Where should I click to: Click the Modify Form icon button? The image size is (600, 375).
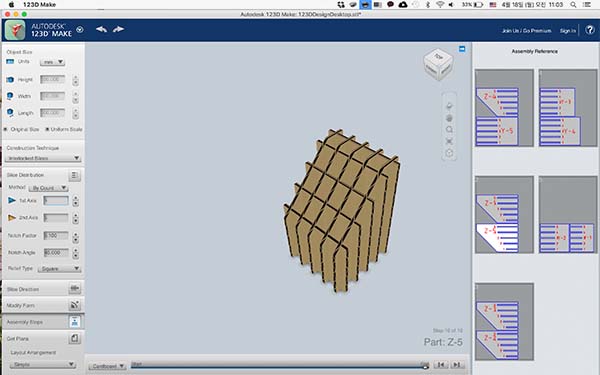tap(74, 305)
